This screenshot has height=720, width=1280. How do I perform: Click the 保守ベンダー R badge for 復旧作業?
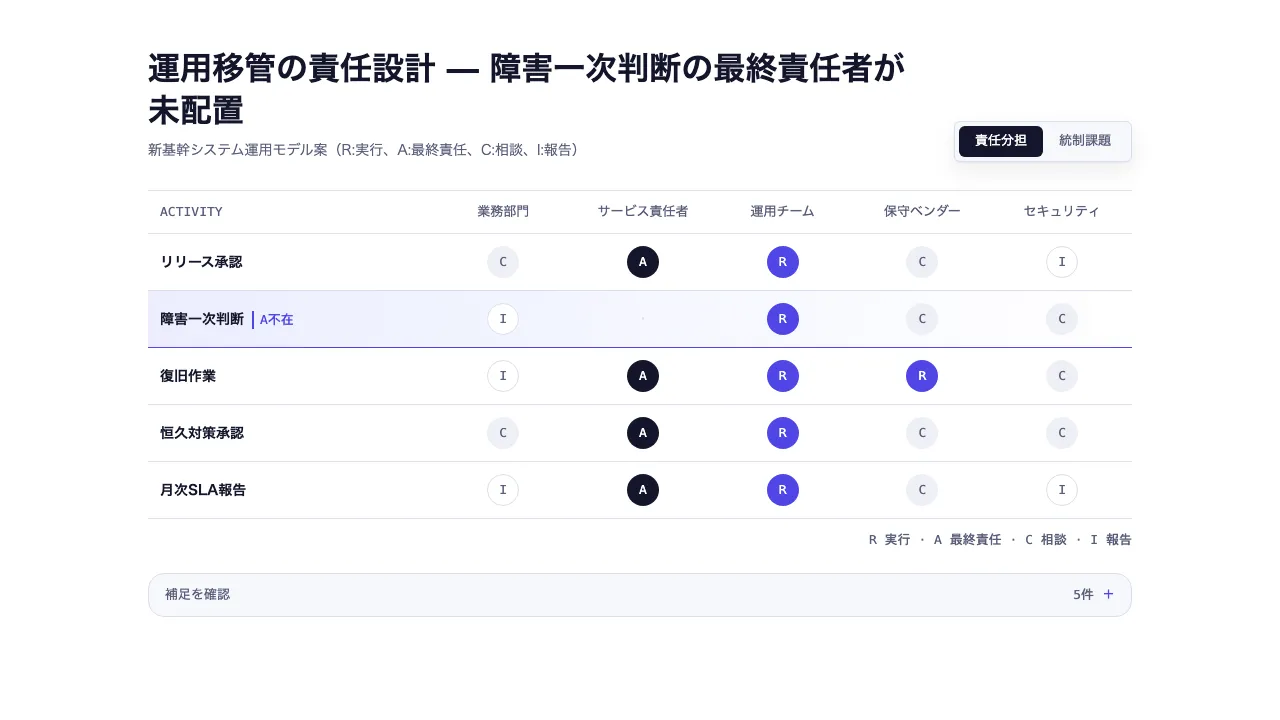pyautogui.click(x=922, y=376)
